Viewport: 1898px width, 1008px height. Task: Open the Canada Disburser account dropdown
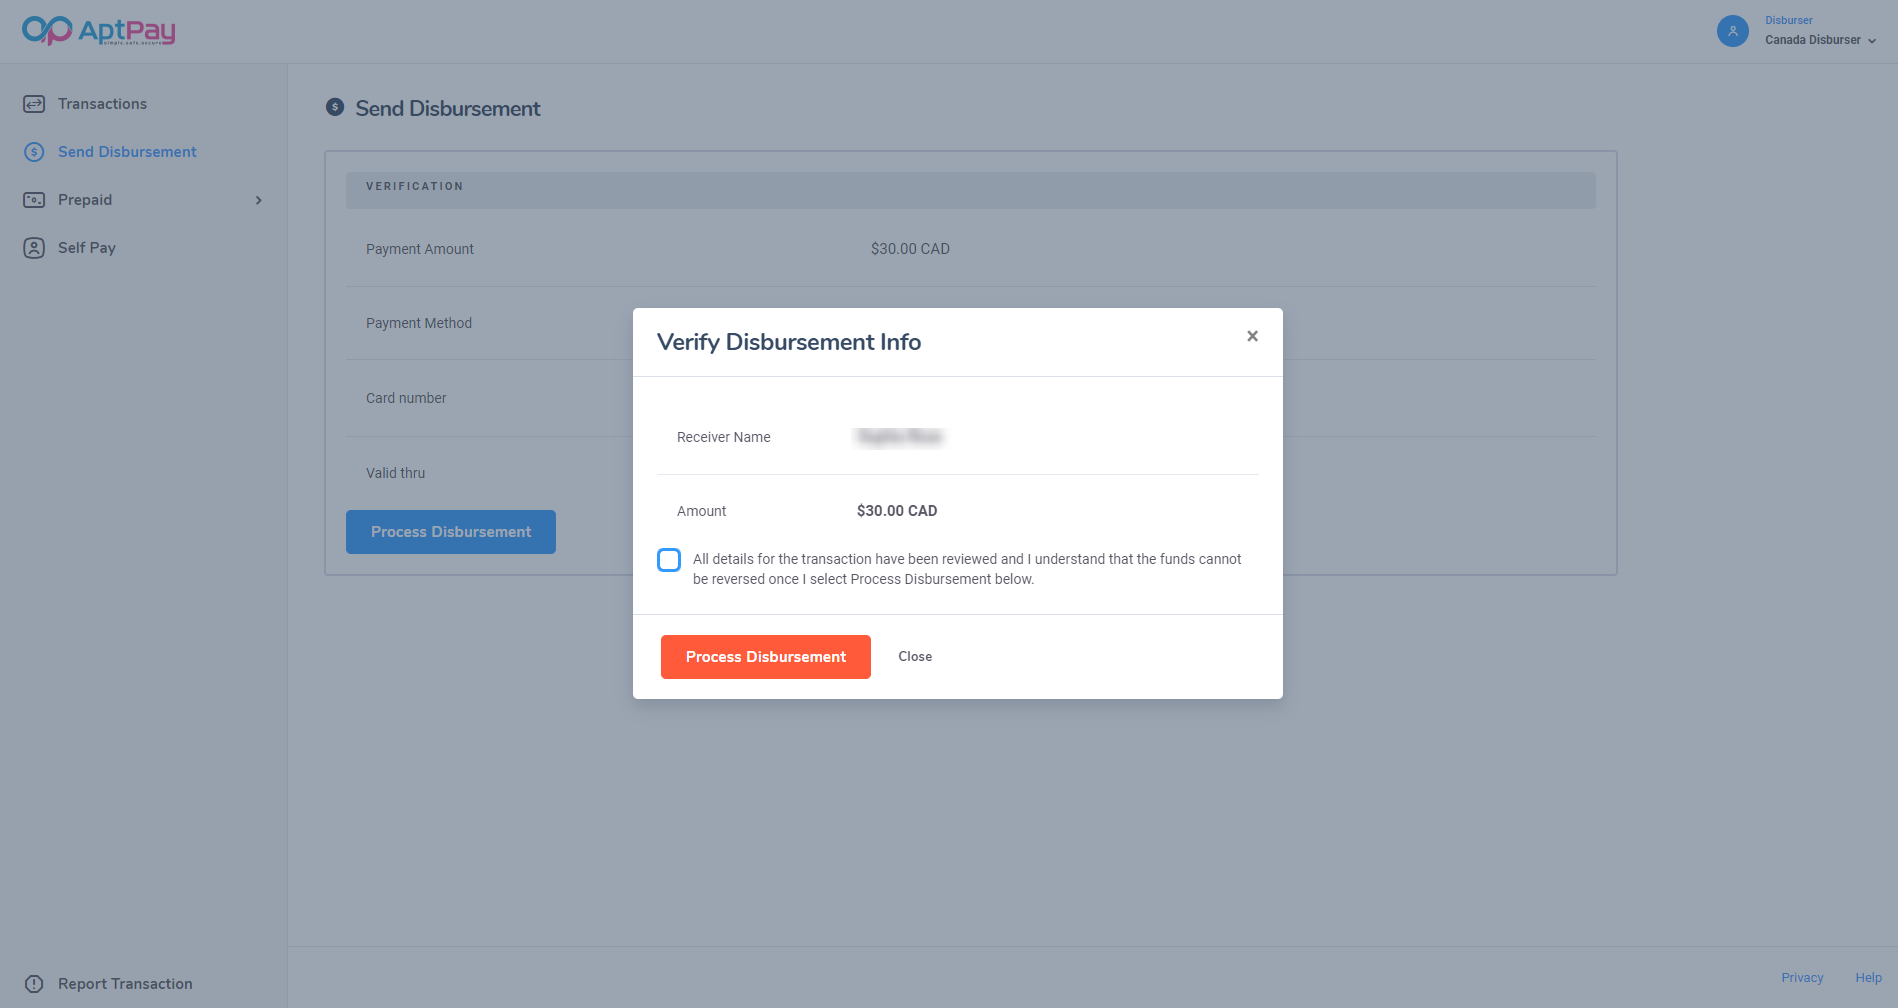pyautogui.click(x=1820, y=40)
